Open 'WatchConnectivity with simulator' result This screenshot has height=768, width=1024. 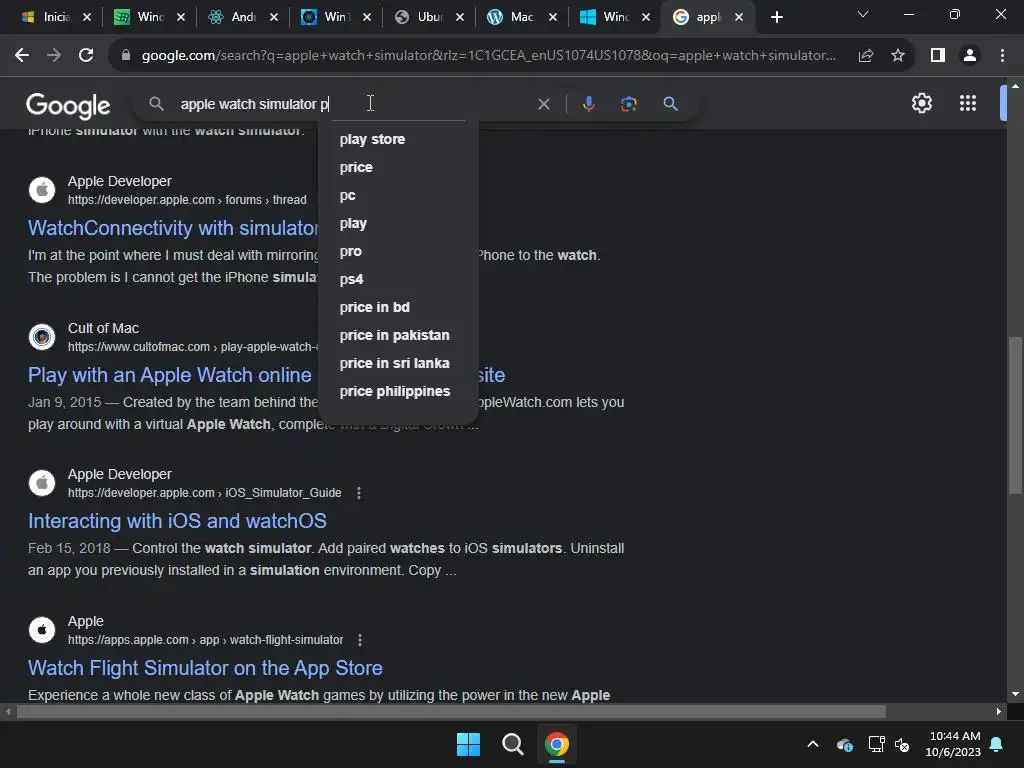click(x=173, y=228)
